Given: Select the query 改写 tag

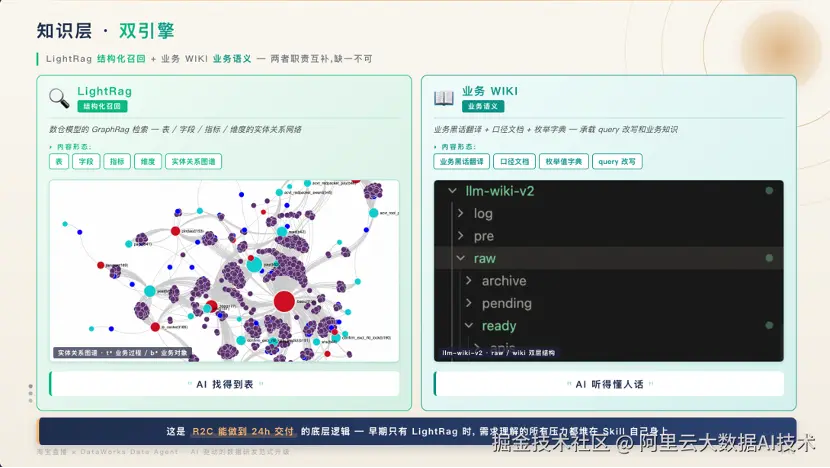Looking at the screenshot, I should [617, 161].
